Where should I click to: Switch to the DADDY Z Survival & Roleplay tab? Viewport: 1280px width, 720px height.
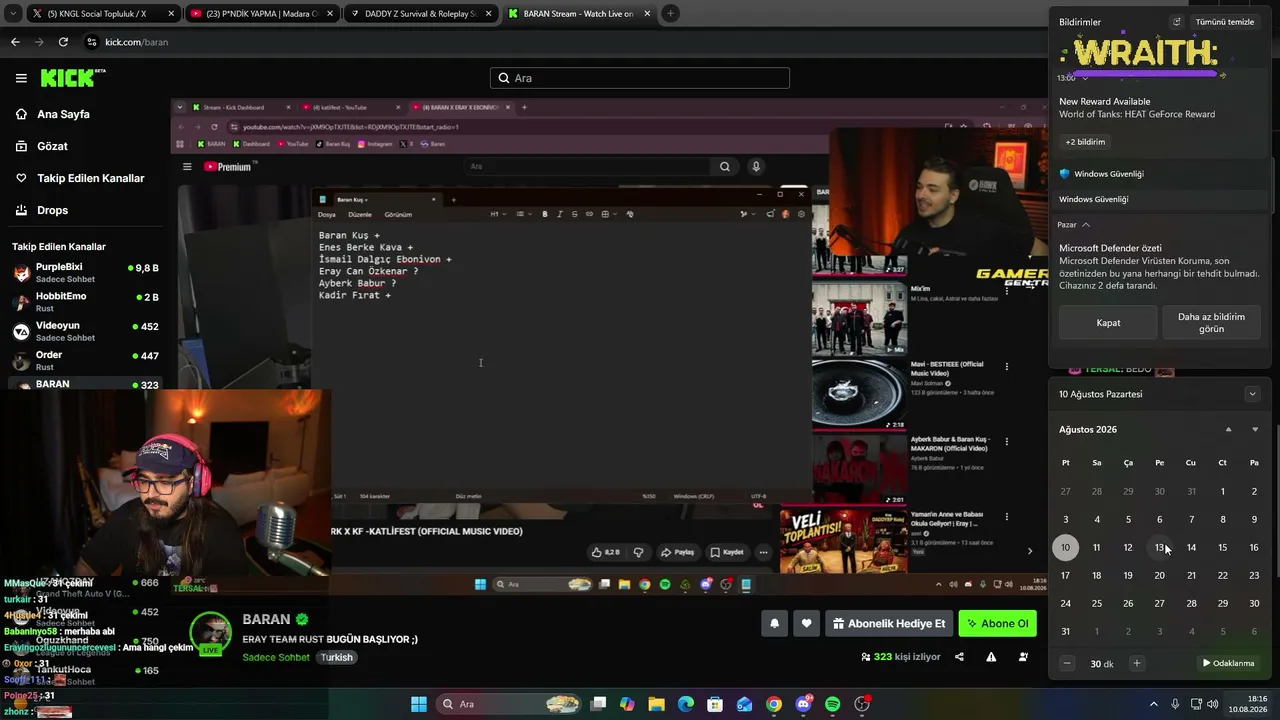click(420, 14)
